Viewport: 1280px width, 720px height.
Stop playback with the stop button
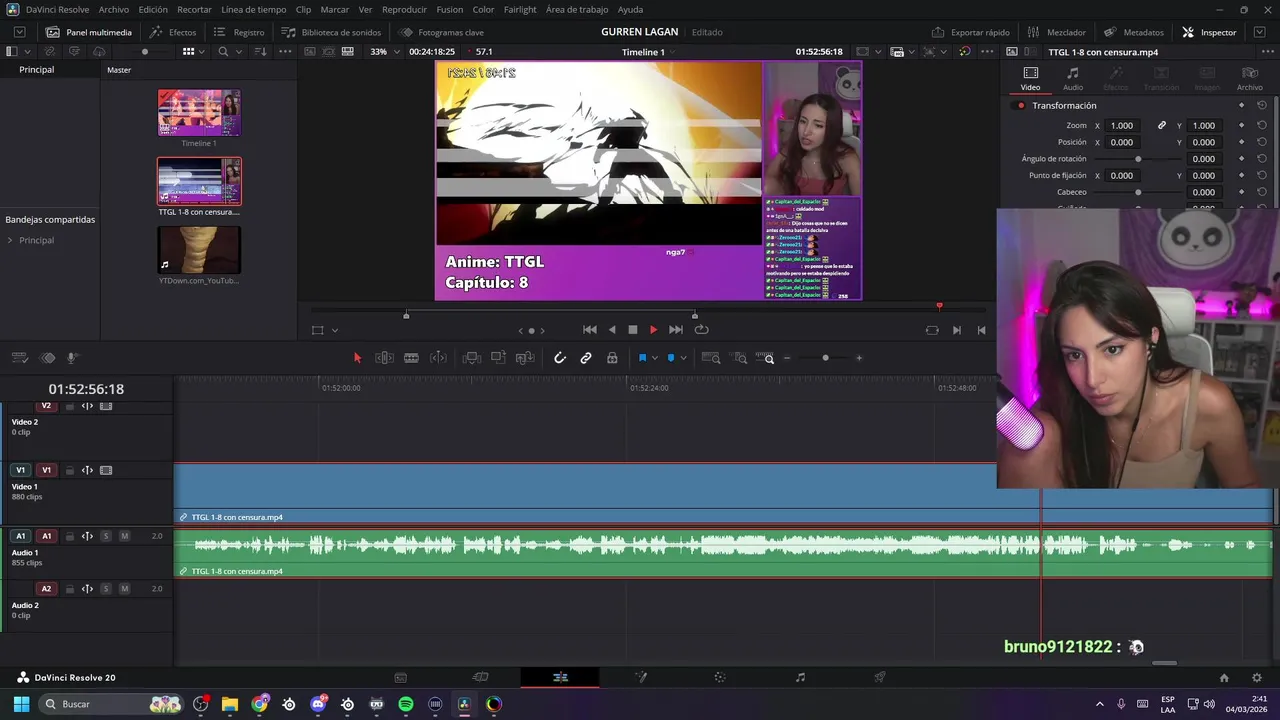pyautogui.click(x=632, y=330)
